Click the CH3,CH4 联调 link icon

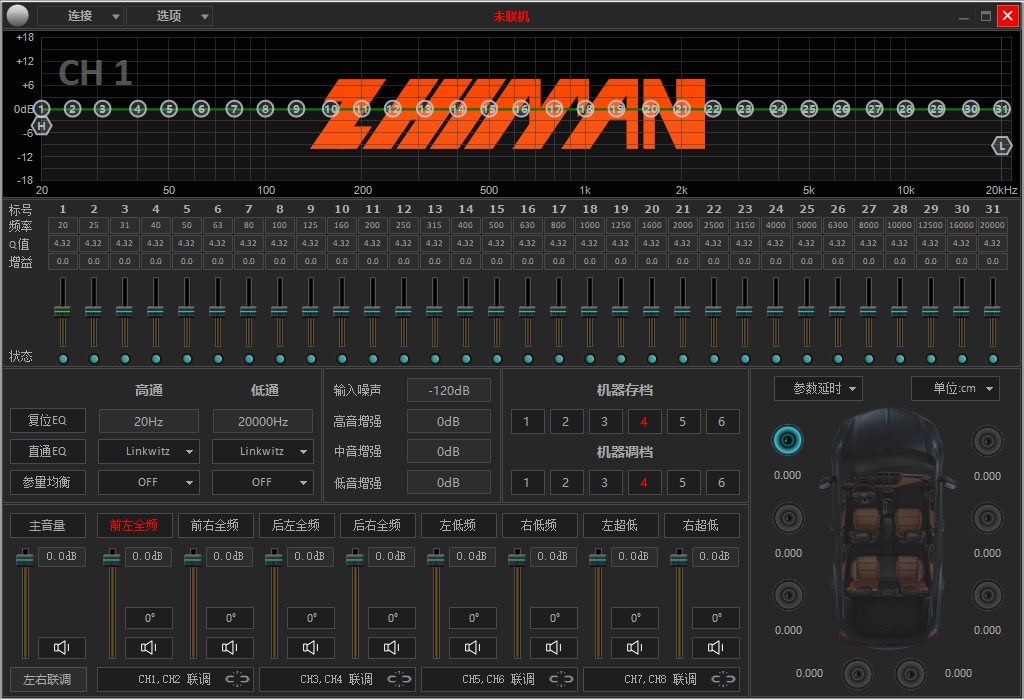(399, 679)
